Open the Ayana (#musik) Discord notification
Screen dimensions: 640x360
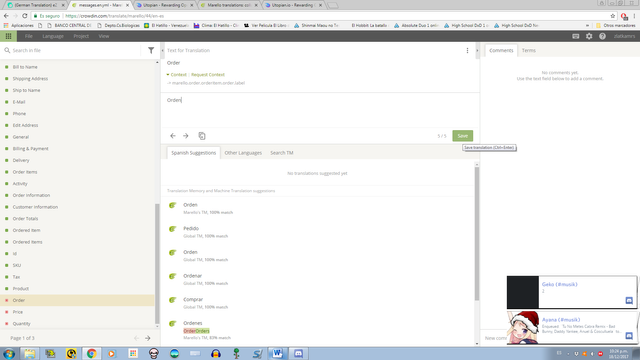[571, 328]
